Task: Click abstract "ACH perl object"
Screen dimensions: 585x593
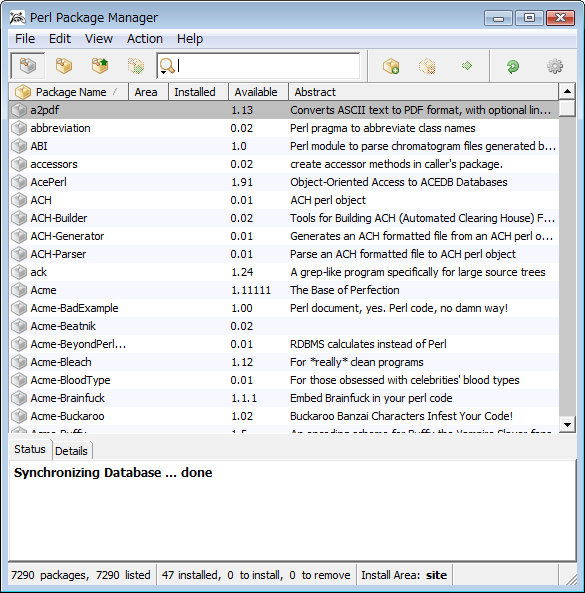Action: (x=328, y=200)
